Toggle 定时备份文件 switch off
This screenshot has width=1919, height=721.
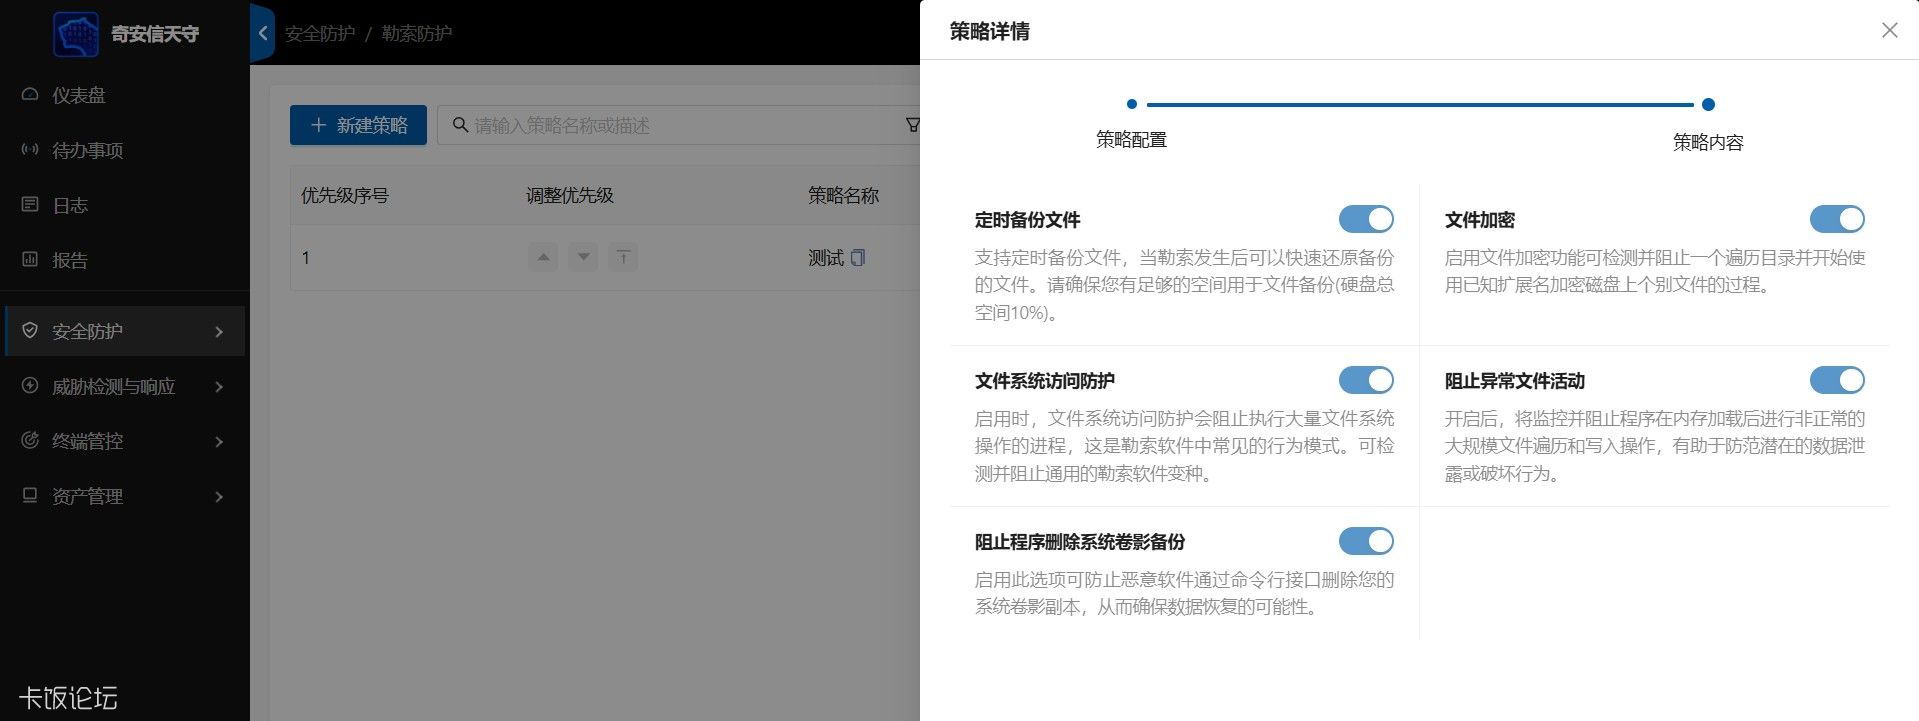tap(1366, 219)
